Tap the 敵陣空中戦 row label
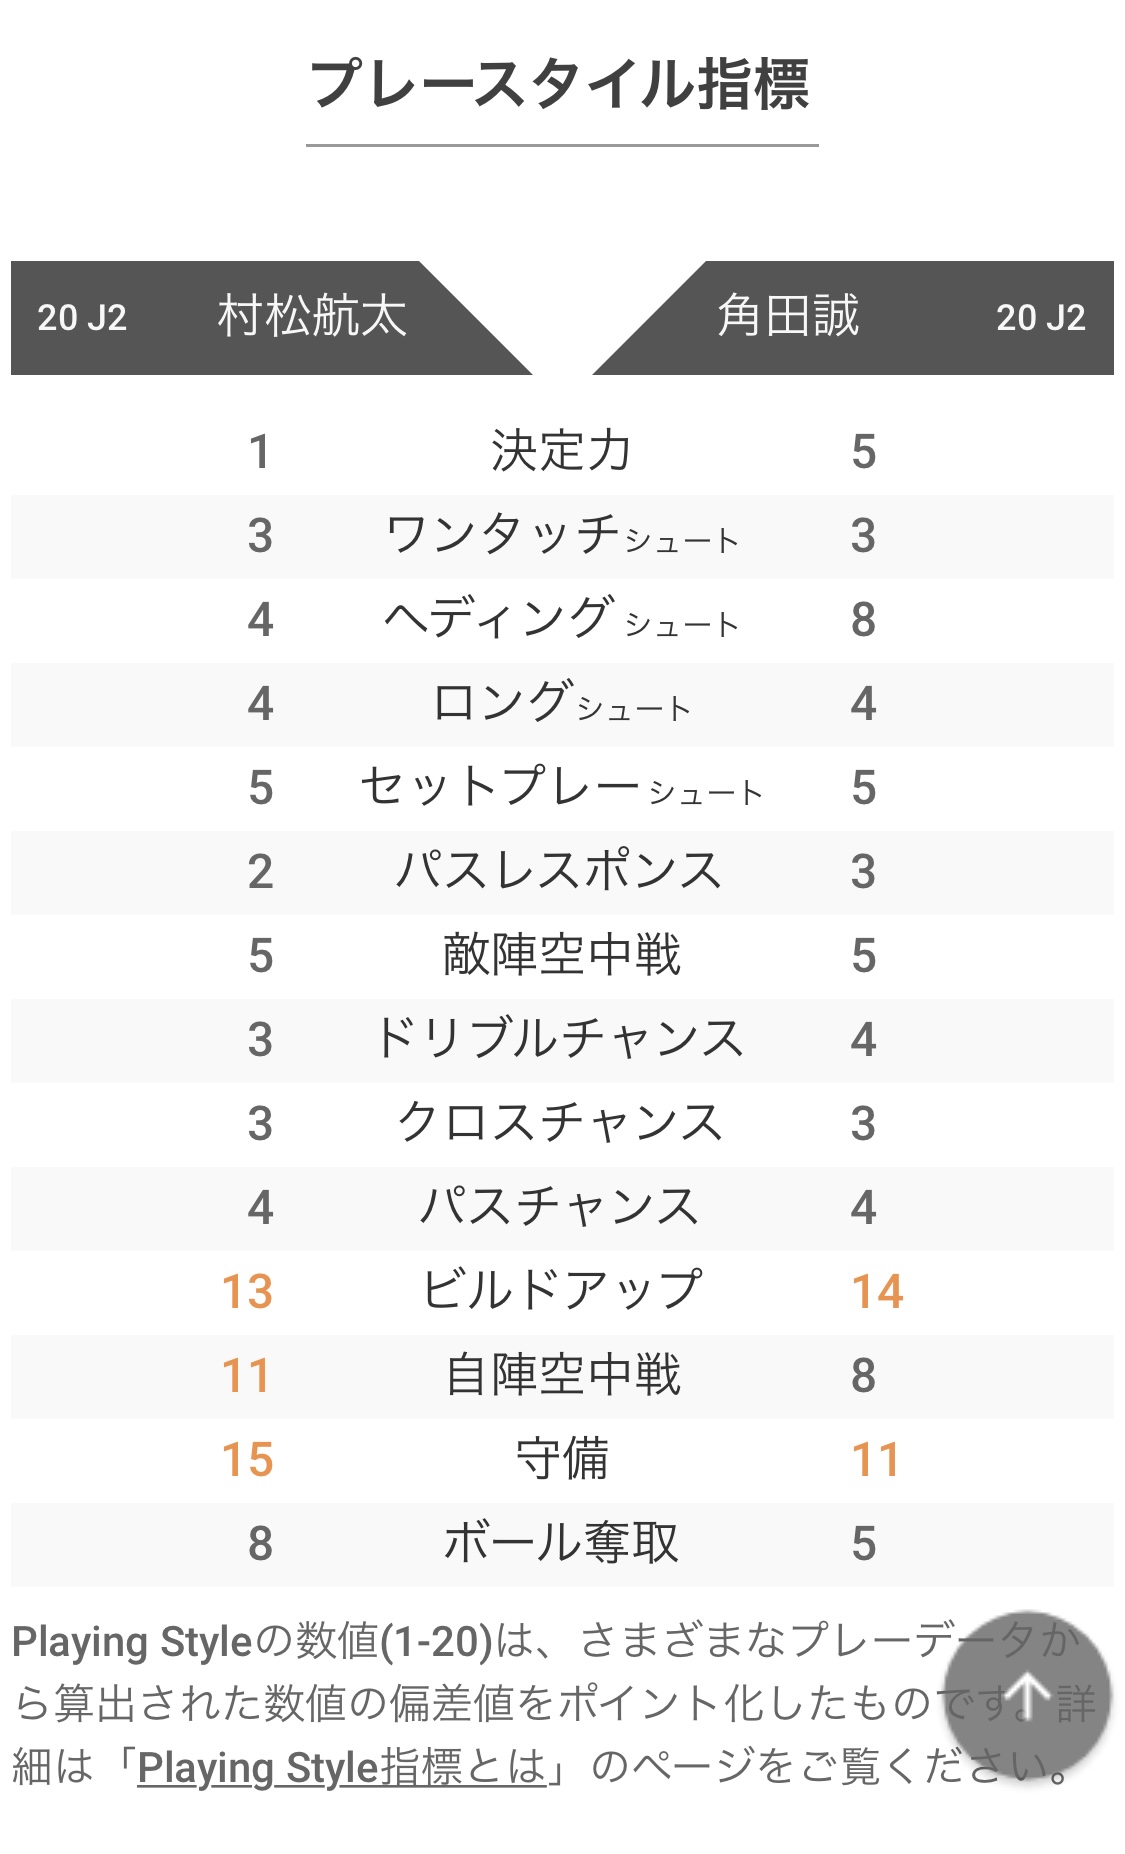 tap(561, 955)
